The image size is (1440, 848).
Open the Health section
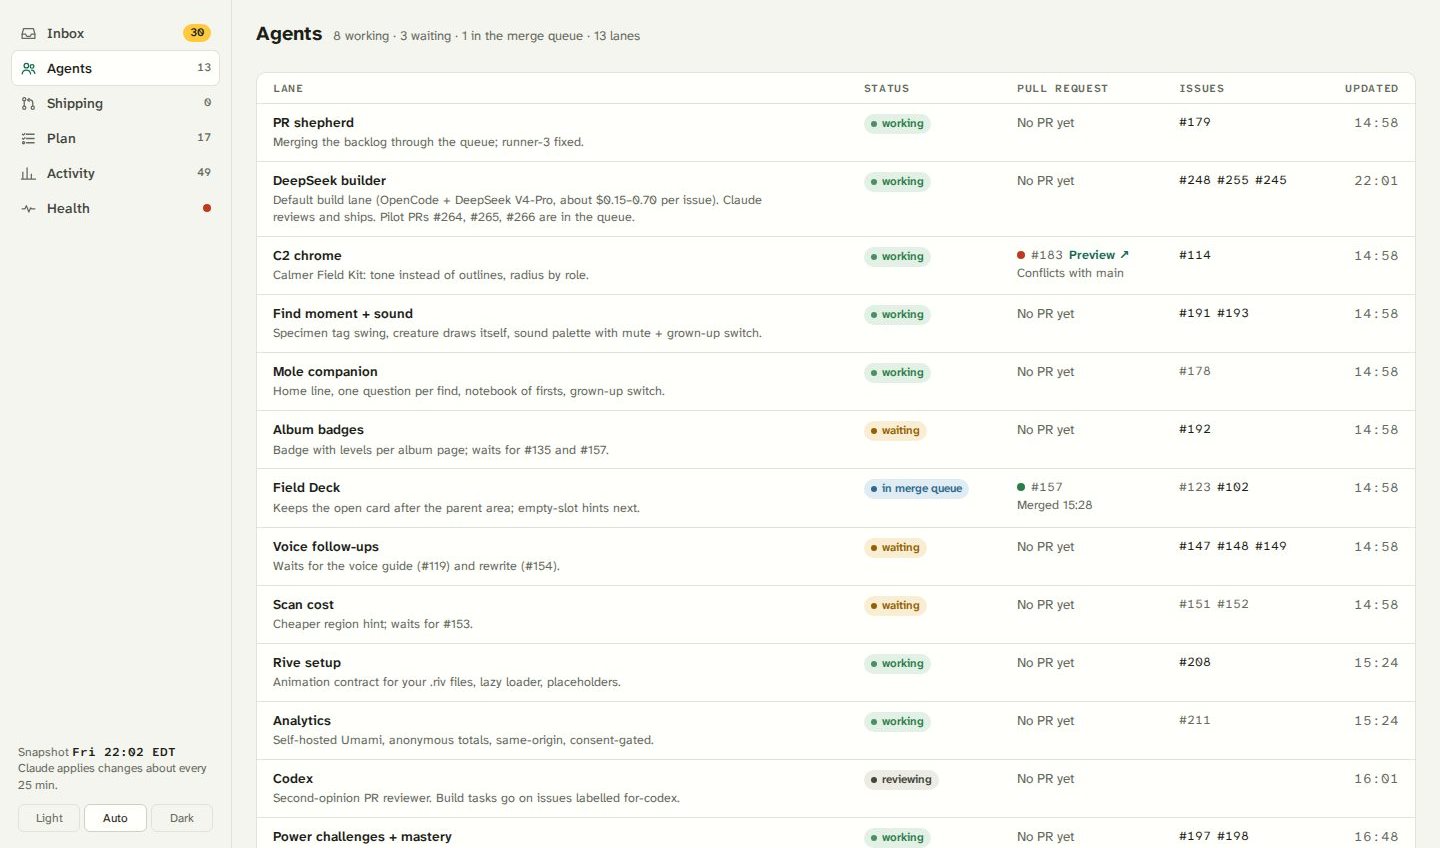pos(115,208)
